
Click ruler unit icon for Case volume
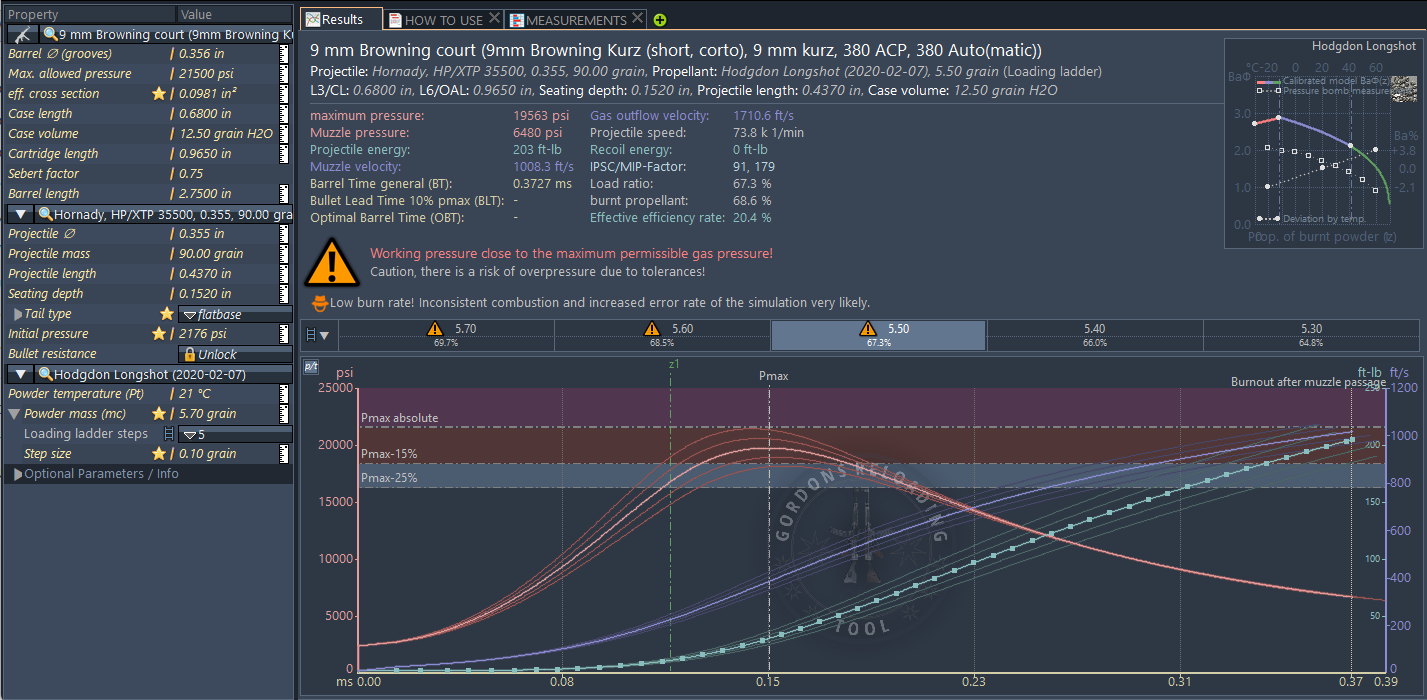(284, 134)
